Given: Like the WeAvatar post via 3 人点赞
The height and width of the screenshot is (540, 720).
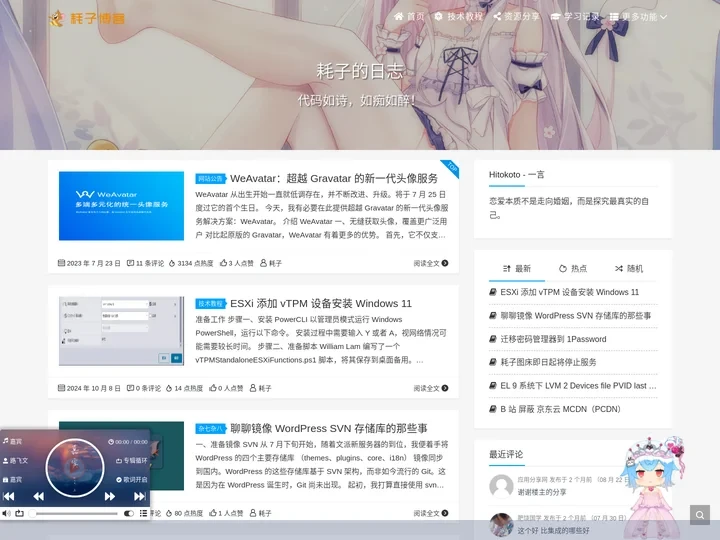Looking at the screenshot, I should [236, 263].
